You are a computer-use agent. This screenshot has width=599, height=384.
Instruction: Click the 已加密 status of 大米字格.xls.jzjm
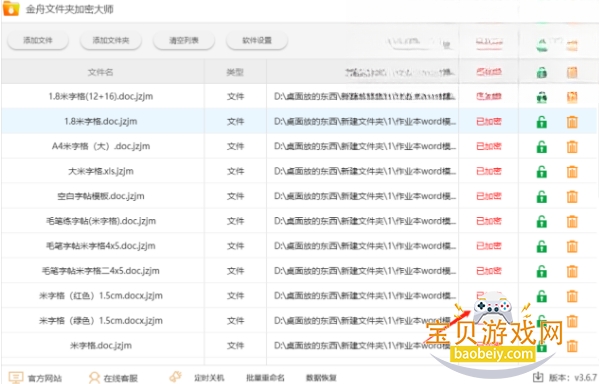click(x=489, y=171)
